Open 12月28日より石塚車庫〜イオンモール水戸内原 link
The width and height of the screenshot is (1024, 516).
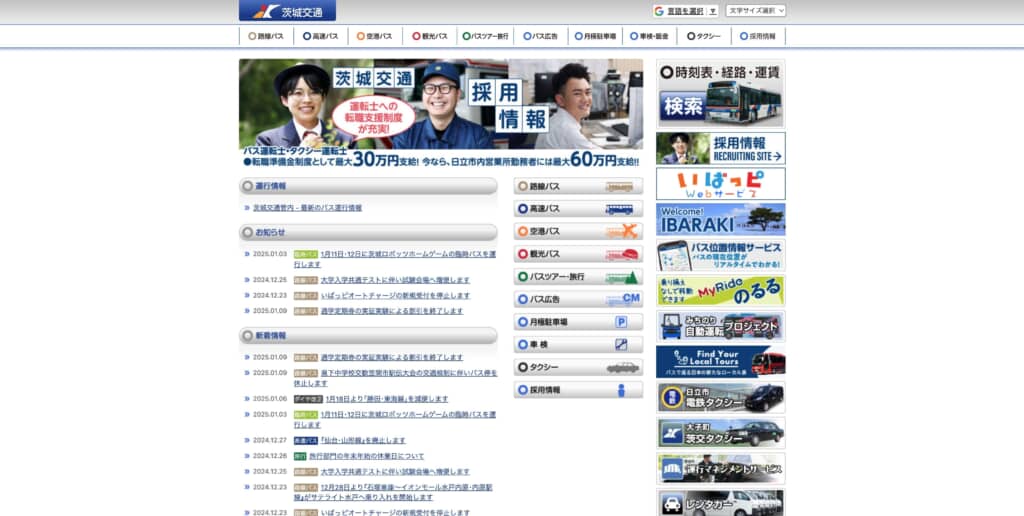[x=393, y=492]
